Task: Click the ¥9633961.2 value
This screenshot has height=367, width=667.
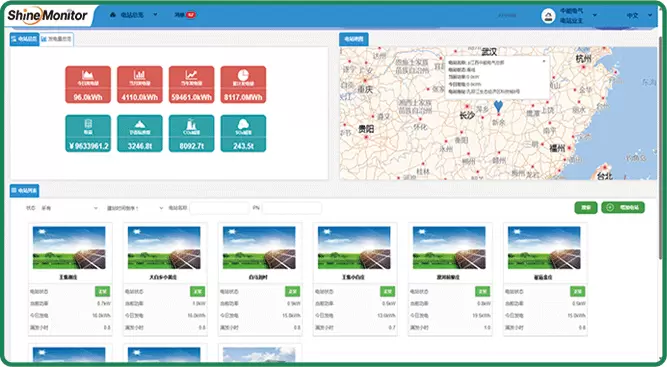Action: (x=88, y=146)
